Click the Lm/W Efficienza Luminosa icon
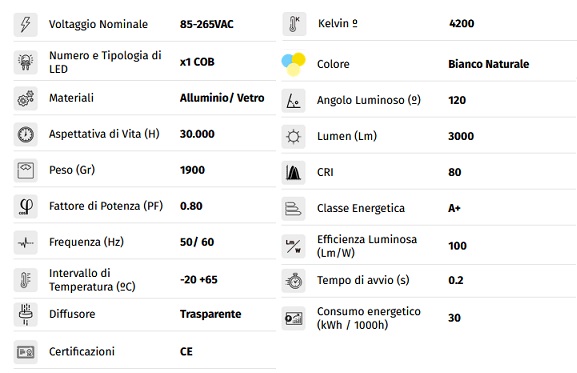 click(x=293, y=246)
